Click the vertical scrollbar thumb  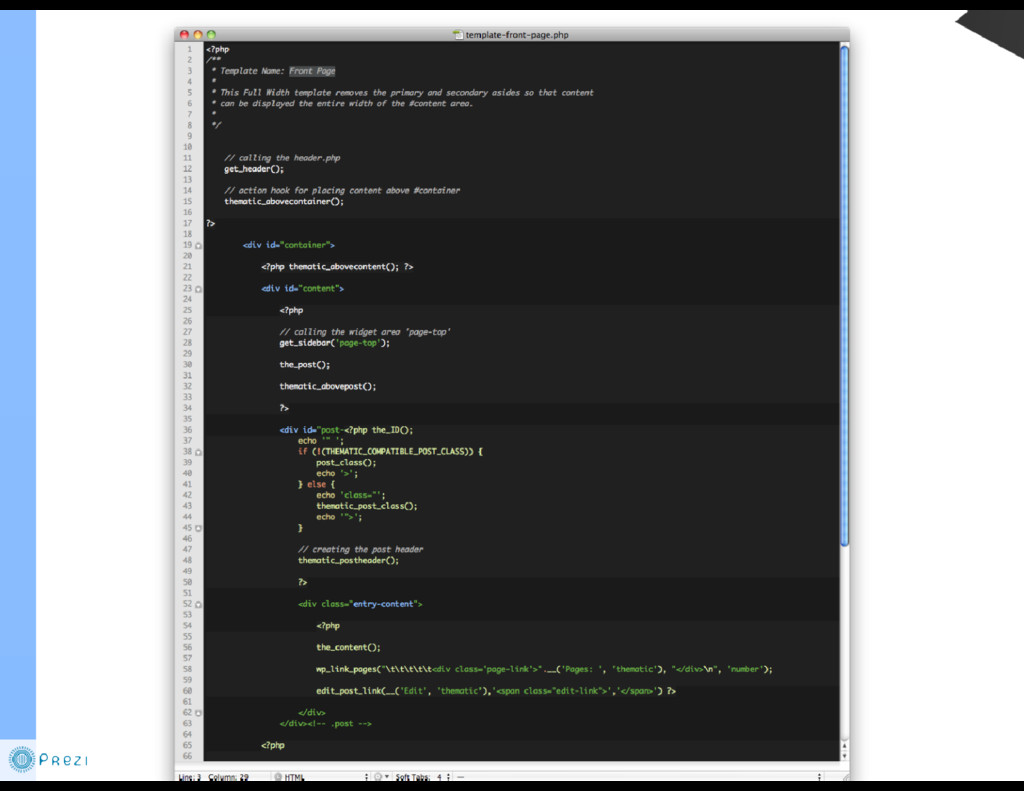pyautogui.click(x=844, y=296)
